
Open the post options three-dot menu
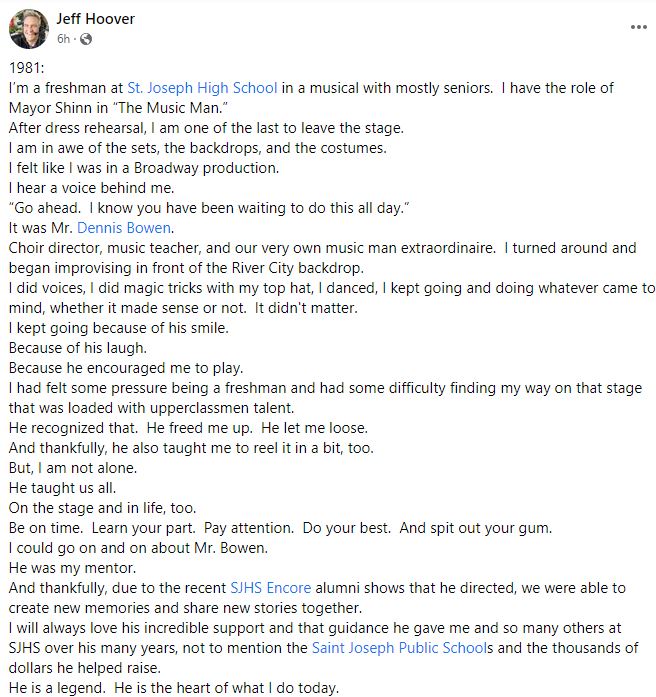coord(637,27)
